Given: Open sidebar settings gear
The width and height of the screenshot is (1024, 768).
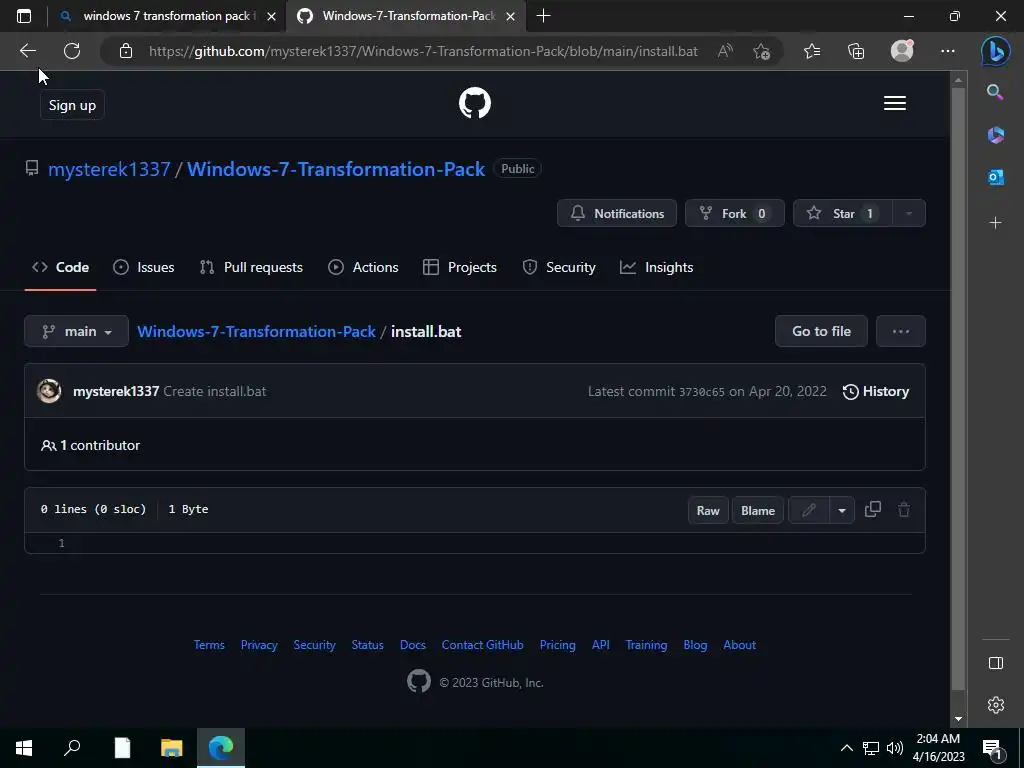Looking at the screenshot, I should [995, 705].
